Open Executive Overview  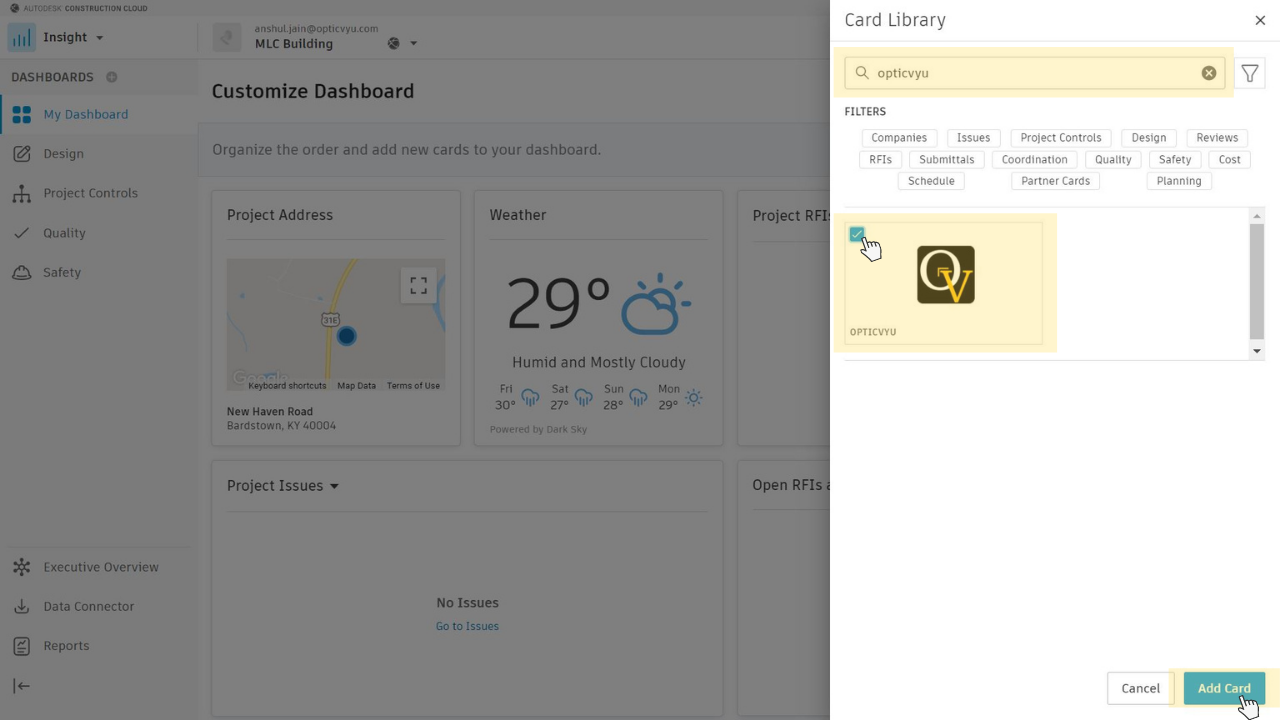point(101,567)
